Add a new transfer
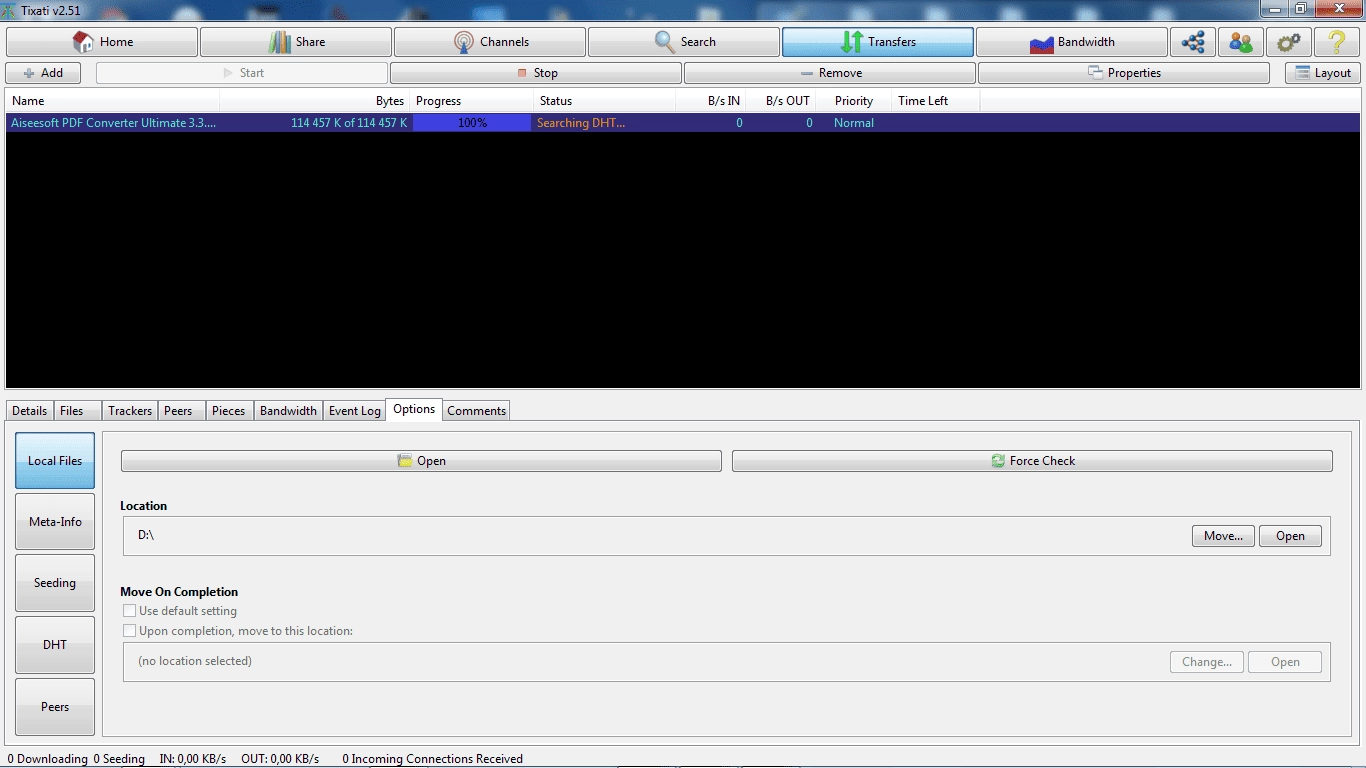The image size is (1366, 768). [43, 73]
